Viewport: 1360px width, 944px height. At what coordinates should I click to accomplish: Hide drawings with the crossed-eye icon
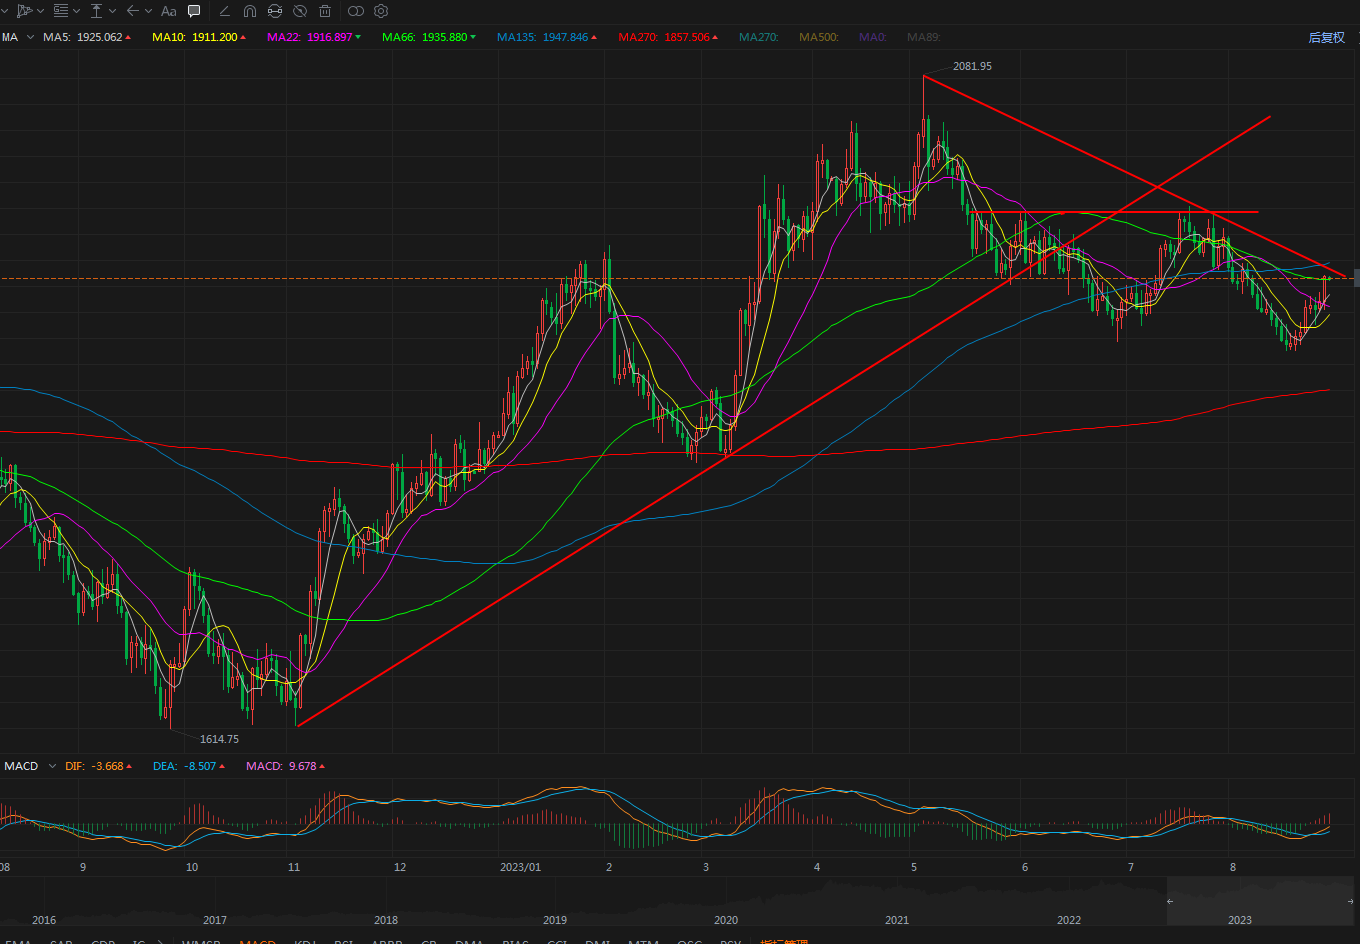pyautogui.click(x=300, y=11)
